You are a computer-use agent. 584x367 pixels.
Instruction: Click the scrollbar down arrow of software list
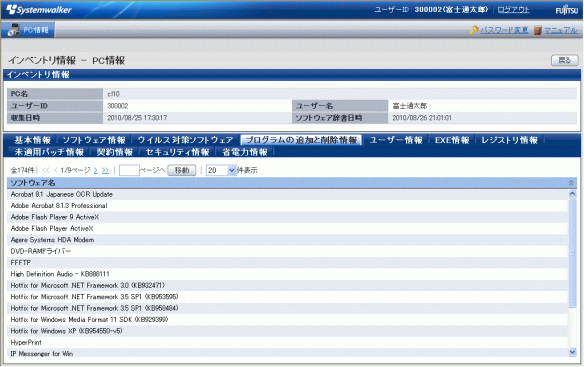pos(572,352)
